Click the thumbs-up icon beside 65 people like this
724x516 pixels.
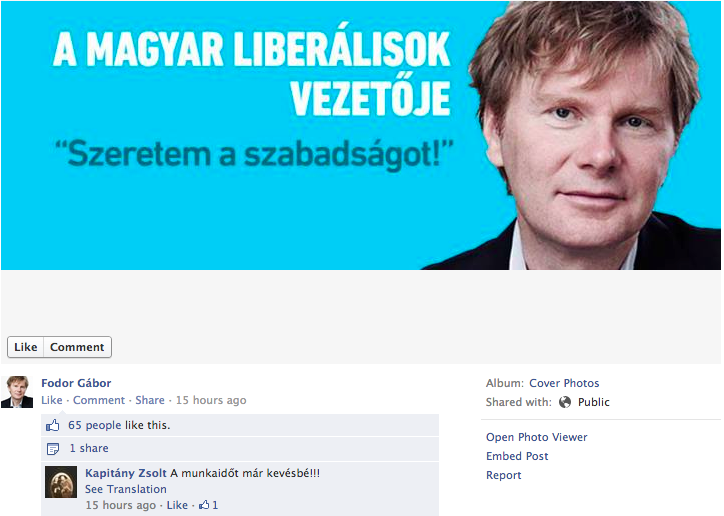[x=53, y=425]
